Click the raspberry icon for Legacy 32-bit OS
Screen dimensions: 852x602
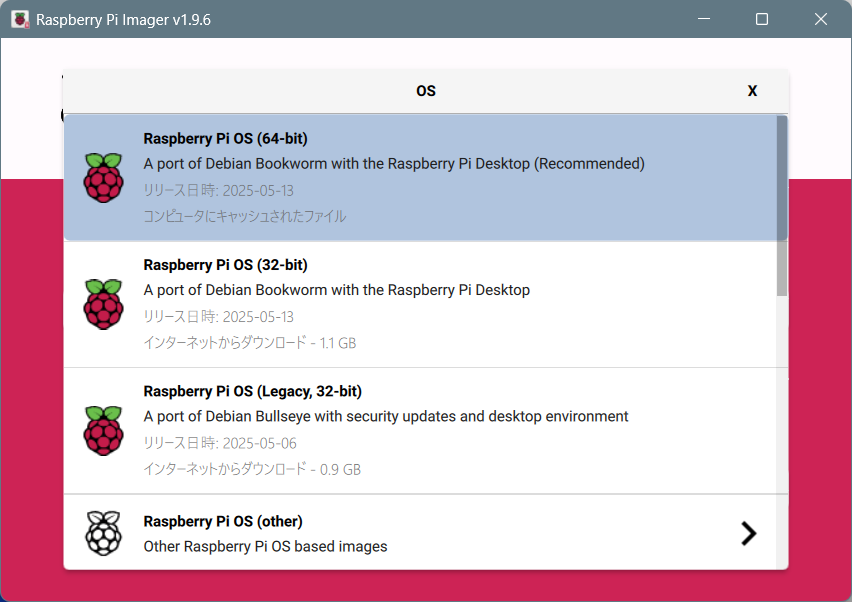point(103,430)
